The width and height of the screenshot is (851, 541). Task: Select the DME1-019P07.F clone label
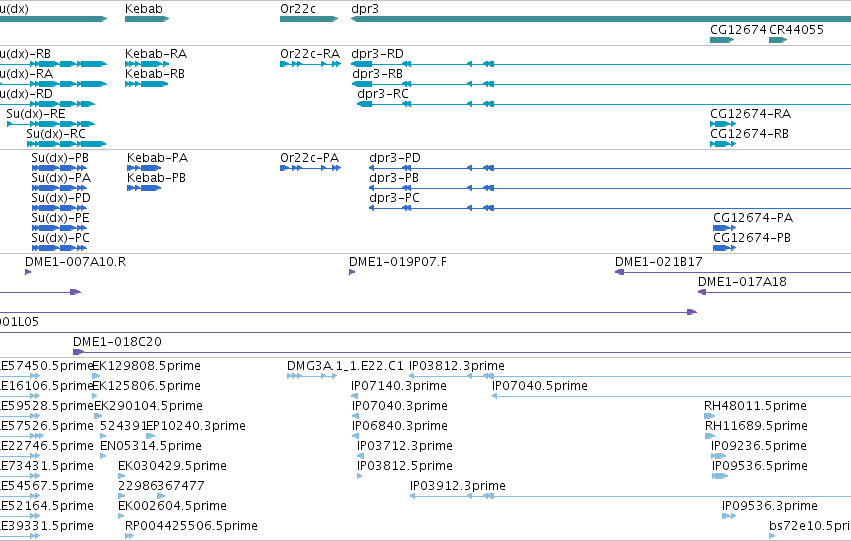(398, 262)
